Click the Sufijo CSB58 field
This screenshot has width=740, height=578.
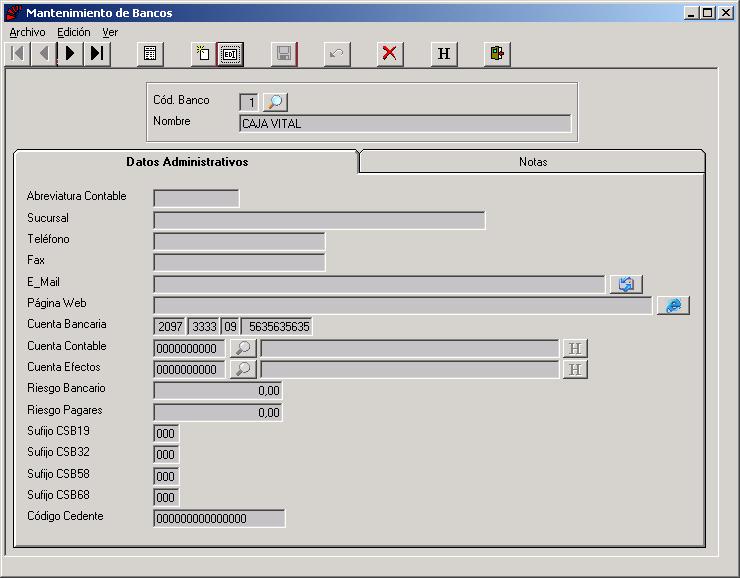pyautogui.click(x=166, y=476)
